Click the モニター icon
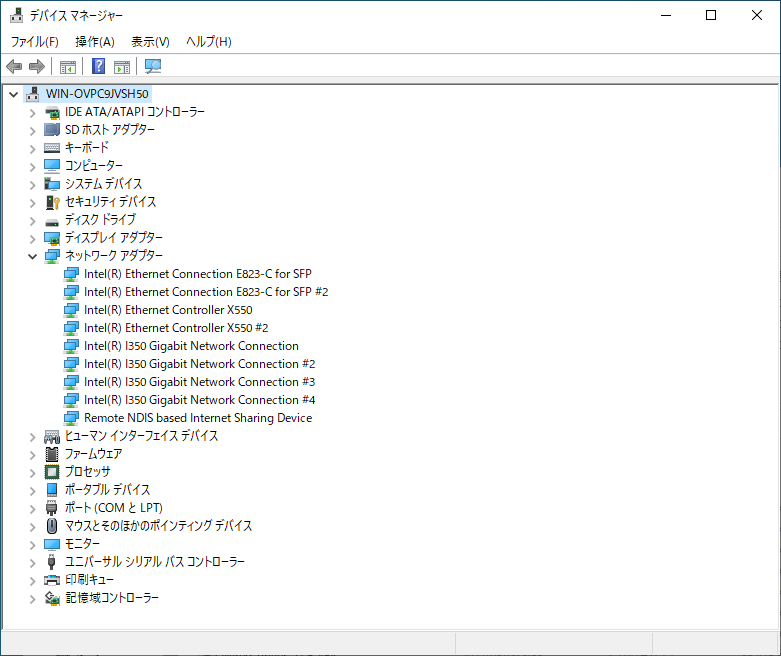This screenshot has height=656, width=781. [52, 544]
